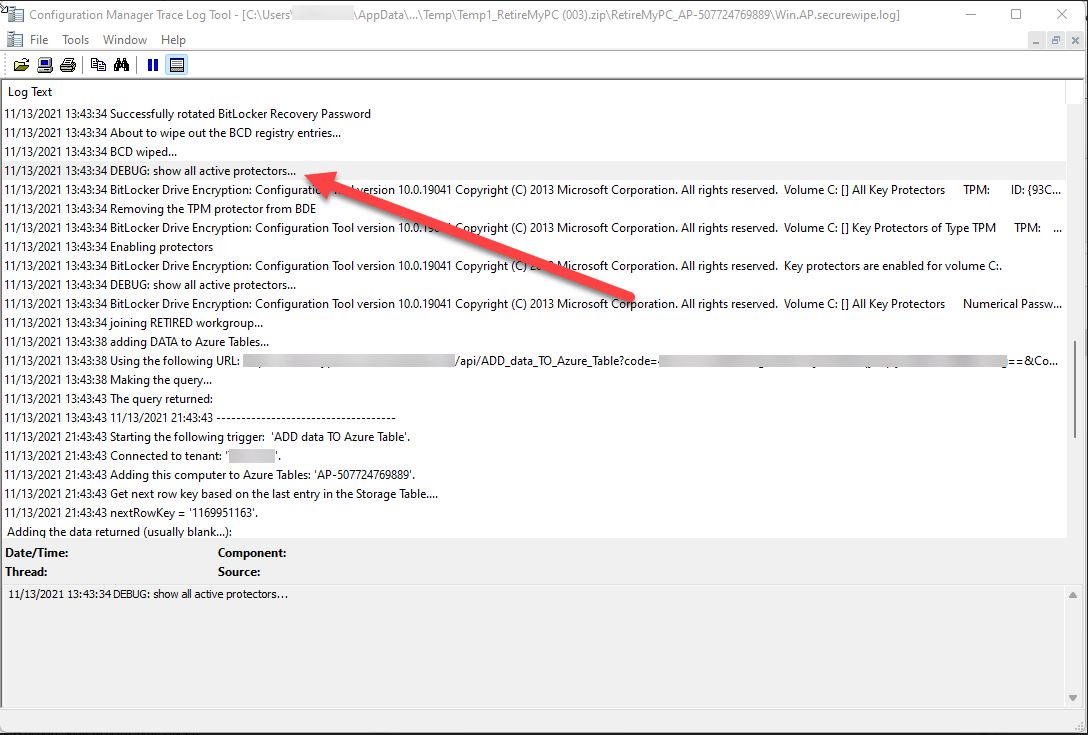Click the Source label in the details area

tap(239, 572)
